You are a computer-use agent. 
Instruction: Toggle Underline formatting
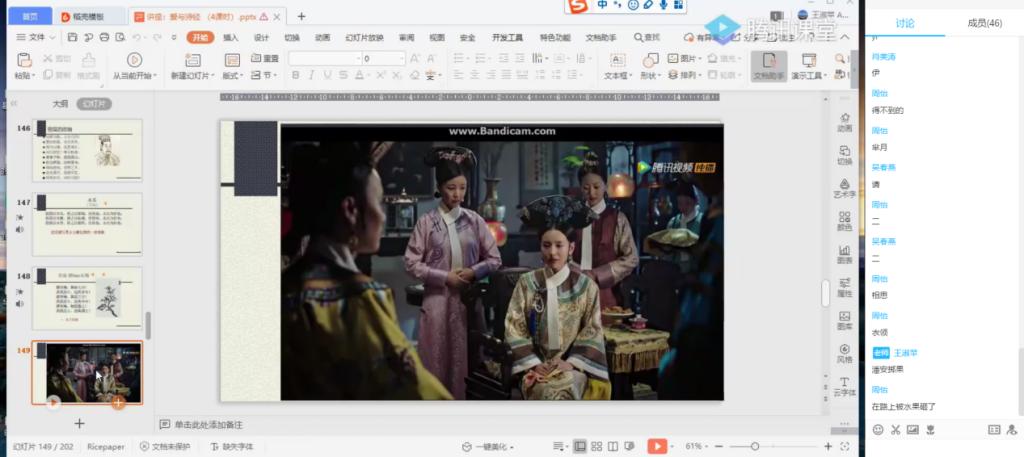pyautogui.click(x=327, y=76)
